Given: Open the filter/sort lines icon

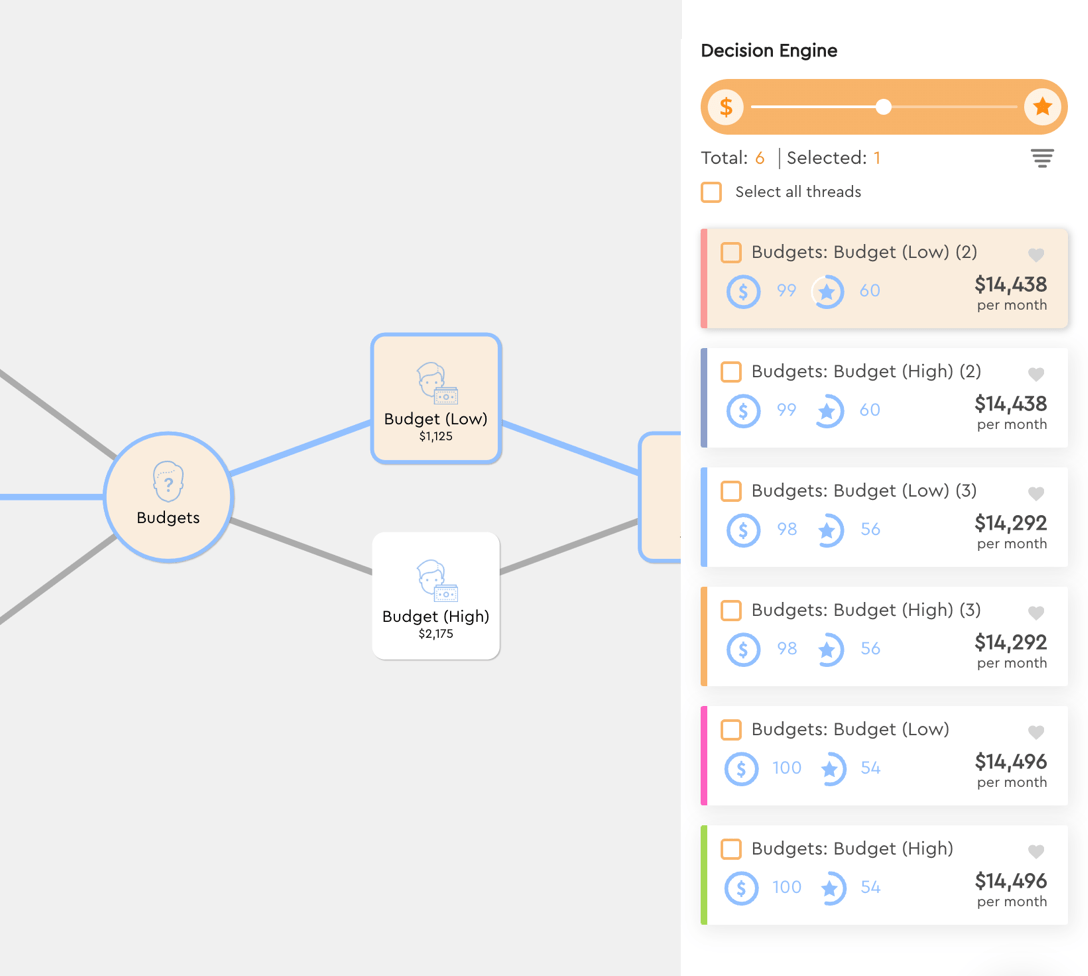Looking at the screenshot, I should [x=1042, y=158].
